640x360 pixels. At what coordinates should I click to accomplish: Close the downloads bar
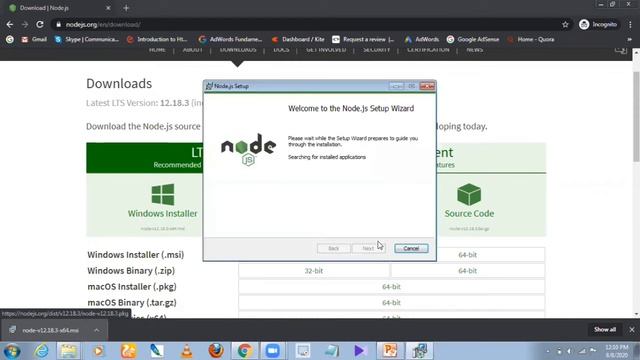click(632, 329)
